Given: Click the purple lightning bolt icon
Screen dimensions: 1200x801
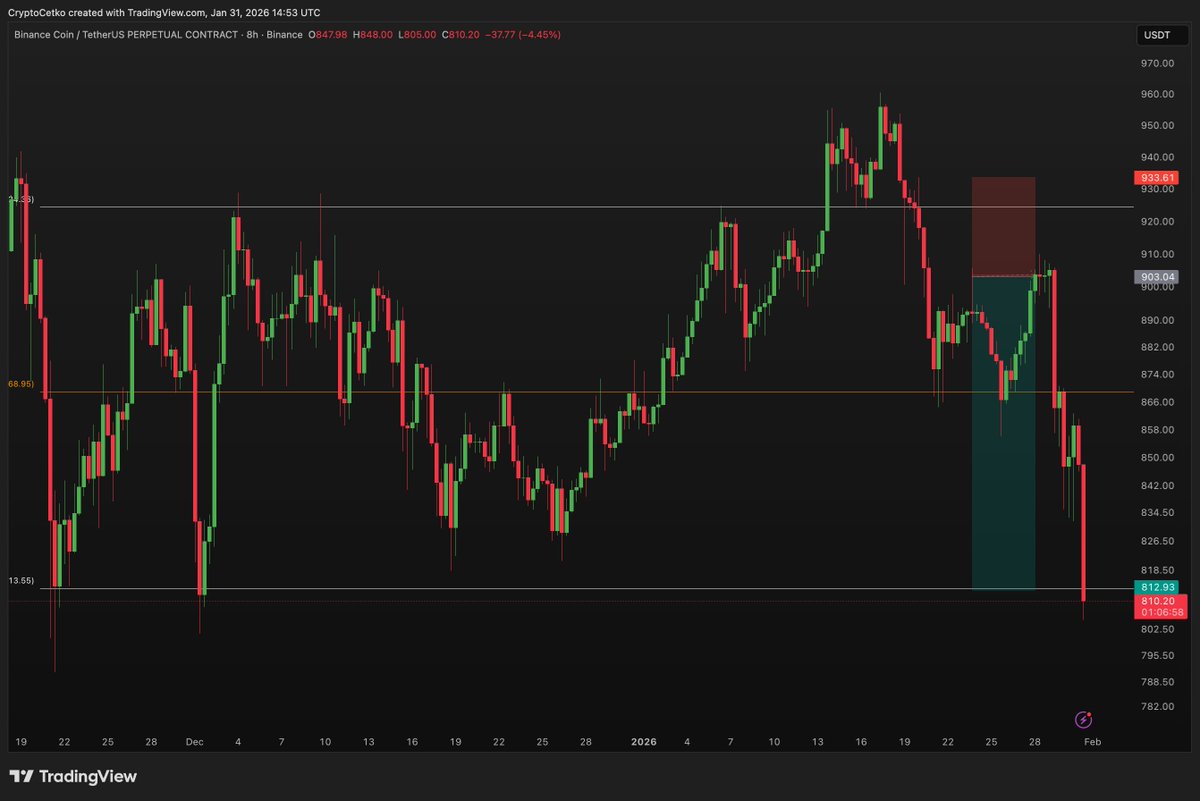Looking at the screenshot, I should [x=1083, y=719].
